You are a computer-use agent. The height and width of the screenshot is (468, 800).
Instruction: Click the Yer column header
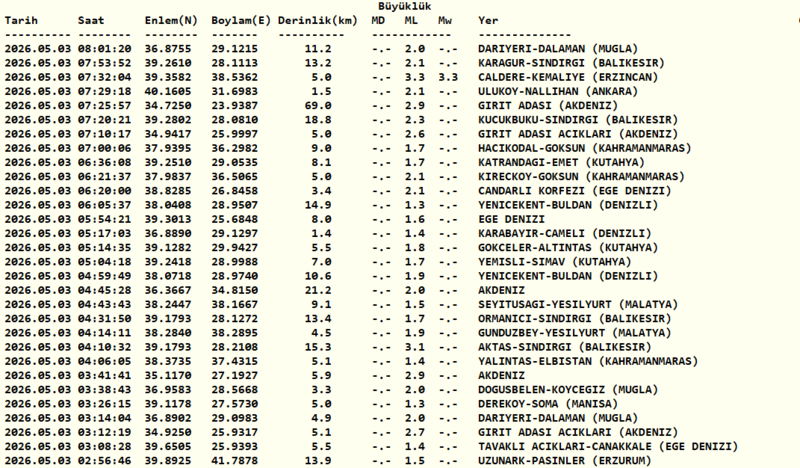click(488, 20)
